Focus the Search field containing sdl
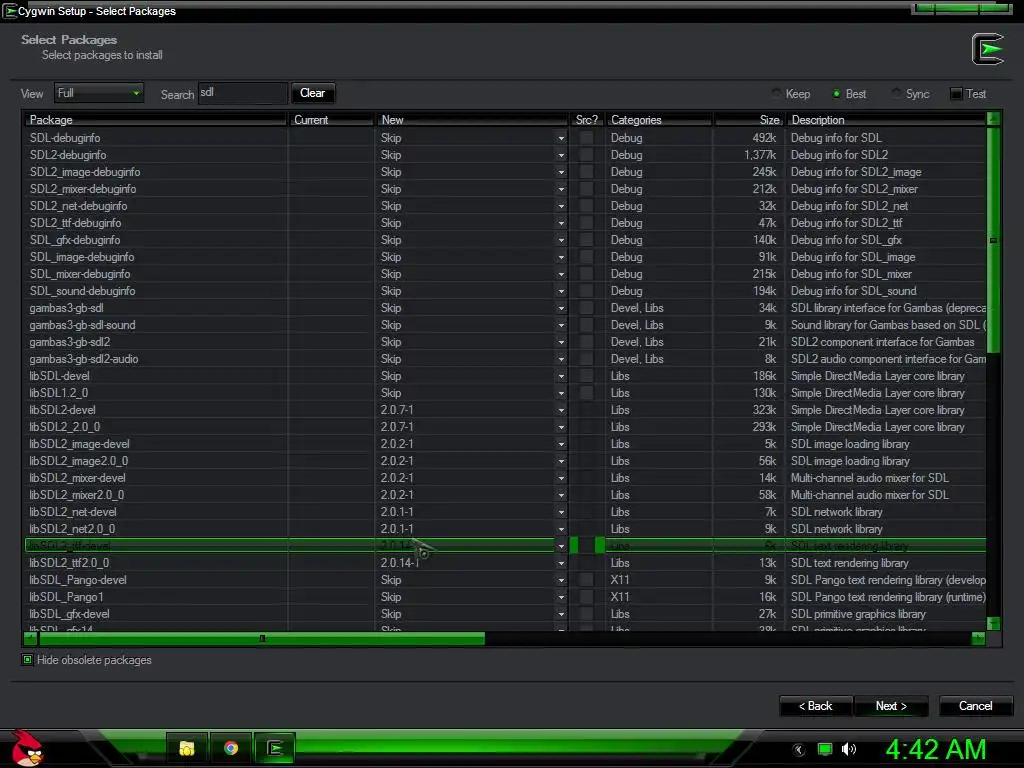Image resolution: width=1024 pixels, height=768 pixels. 242,93
